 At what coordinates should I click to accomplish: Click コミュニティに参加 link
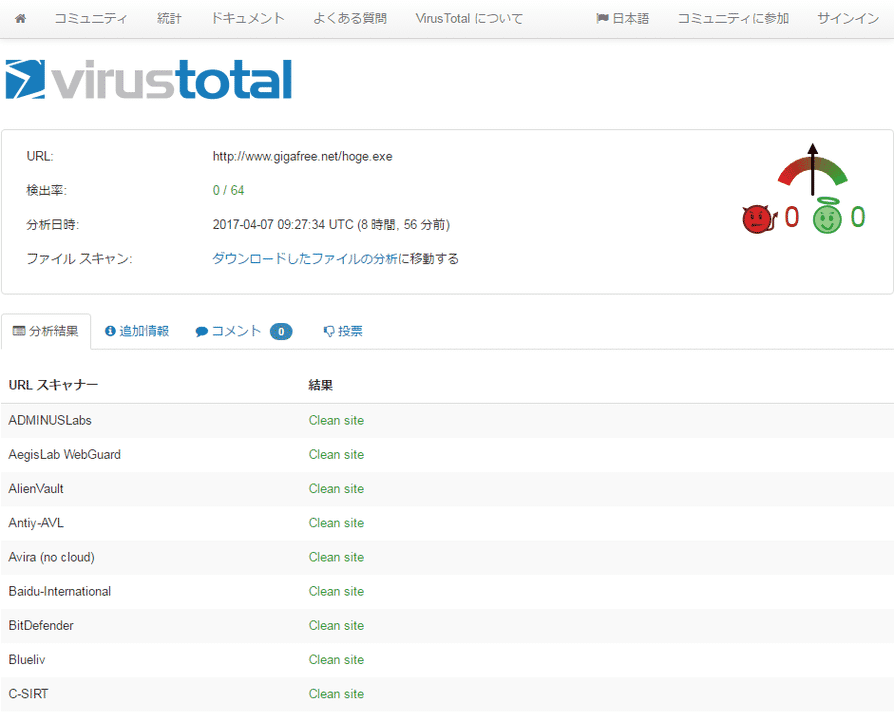tap(733, 18)
